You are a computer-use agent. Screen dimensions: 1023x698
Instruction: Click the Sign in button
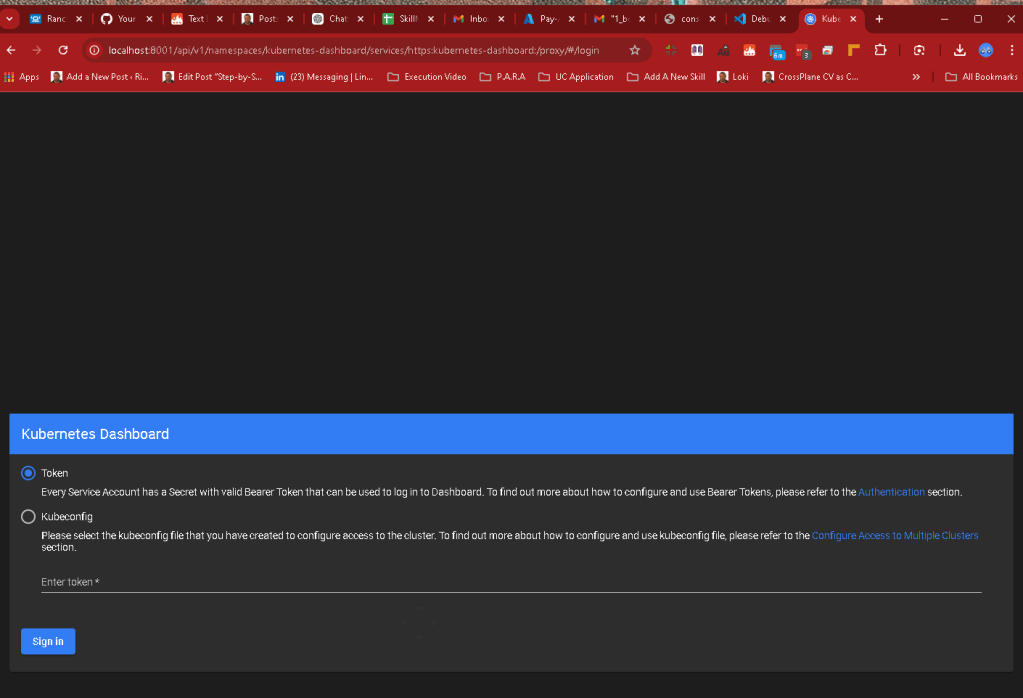(x=48, y=641)
